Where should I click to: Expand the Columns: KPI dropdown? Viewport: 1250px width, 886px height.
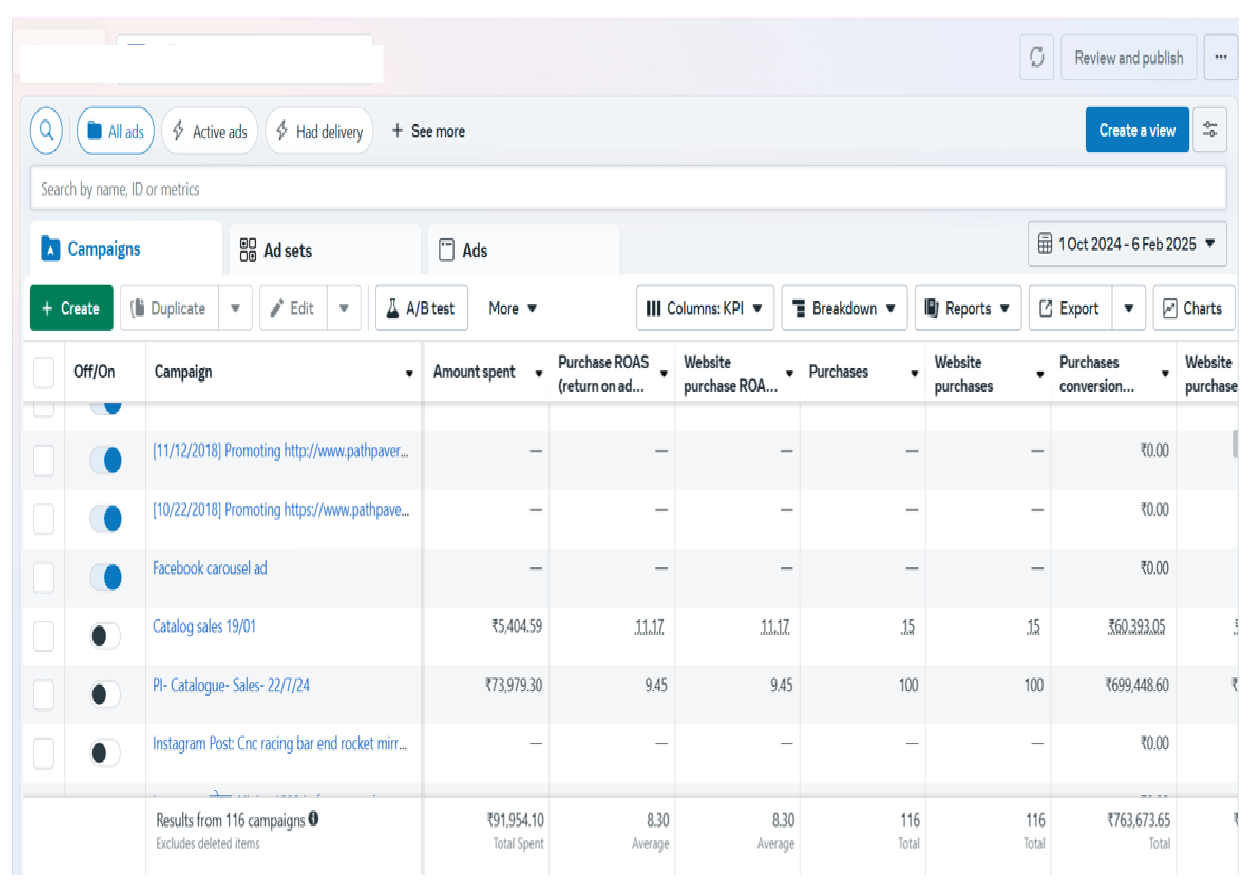coord(705,308)
